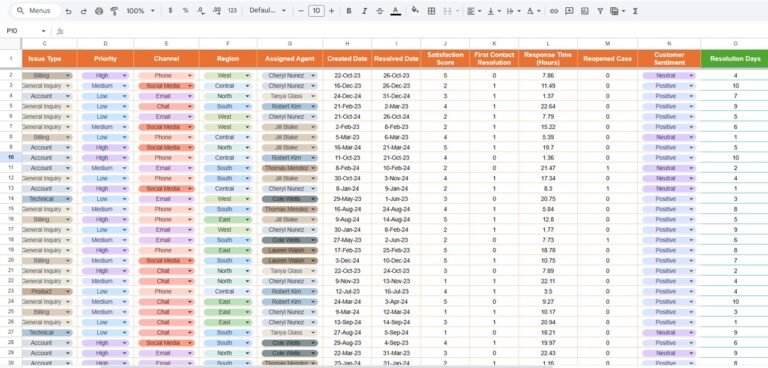Open the font family Default dropdown
Screen dimensions: 768x368
(x=267, y=11)
